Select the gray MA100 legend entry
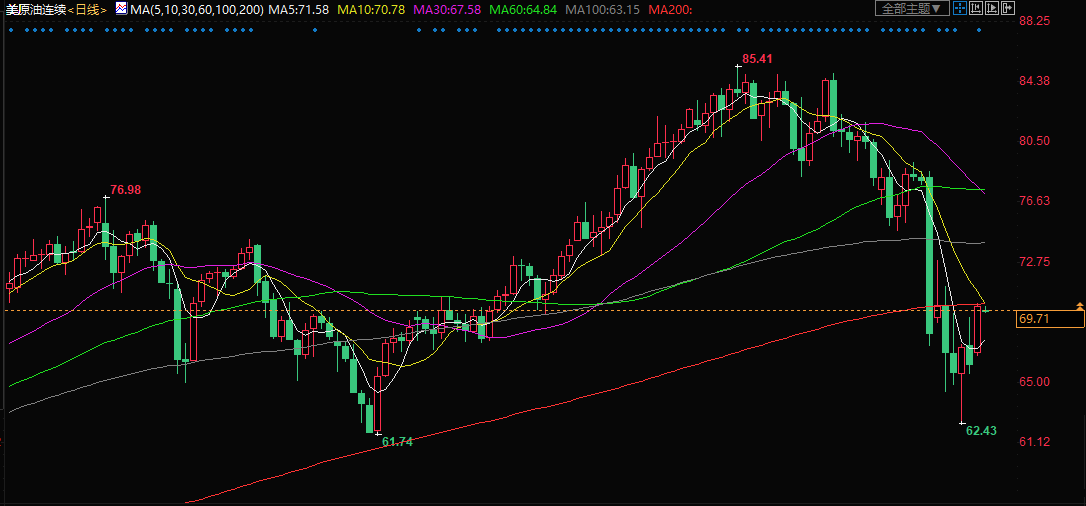 tap(601, 9)
